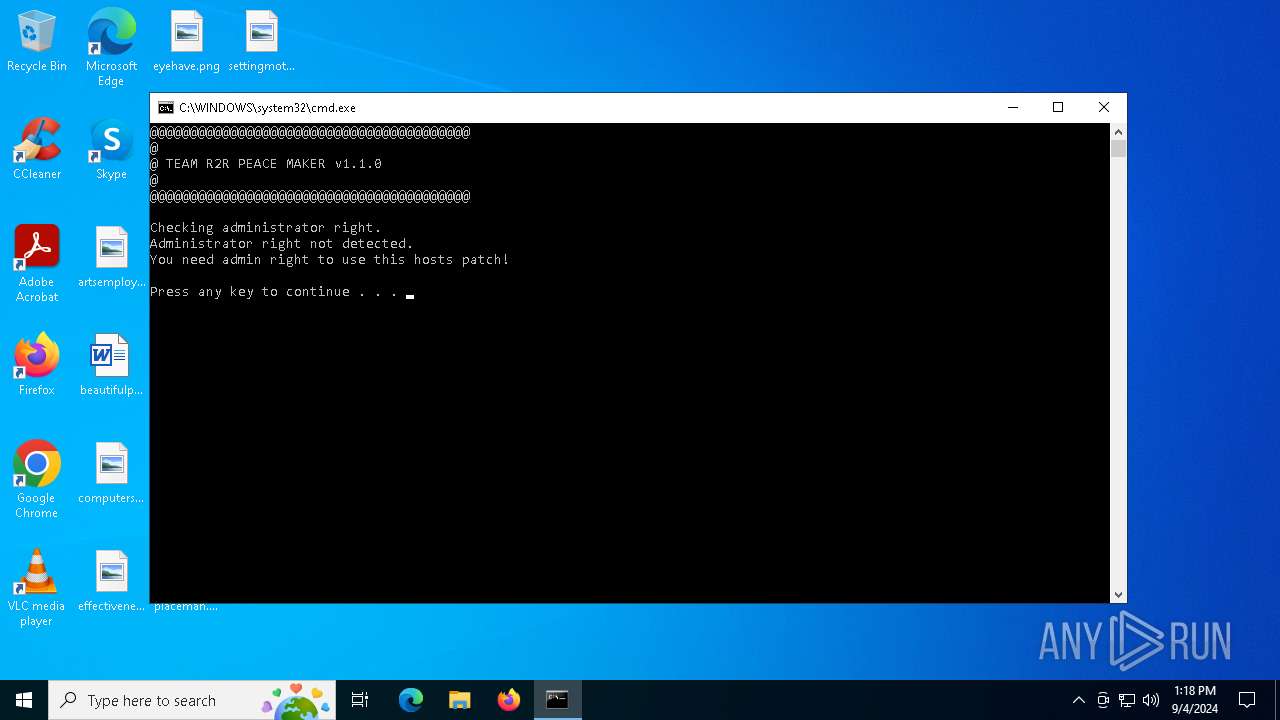This screenshot has width=1280, height=720.
Task: Click the 'You need admin right' line
Action: click(x=329, y=260)
